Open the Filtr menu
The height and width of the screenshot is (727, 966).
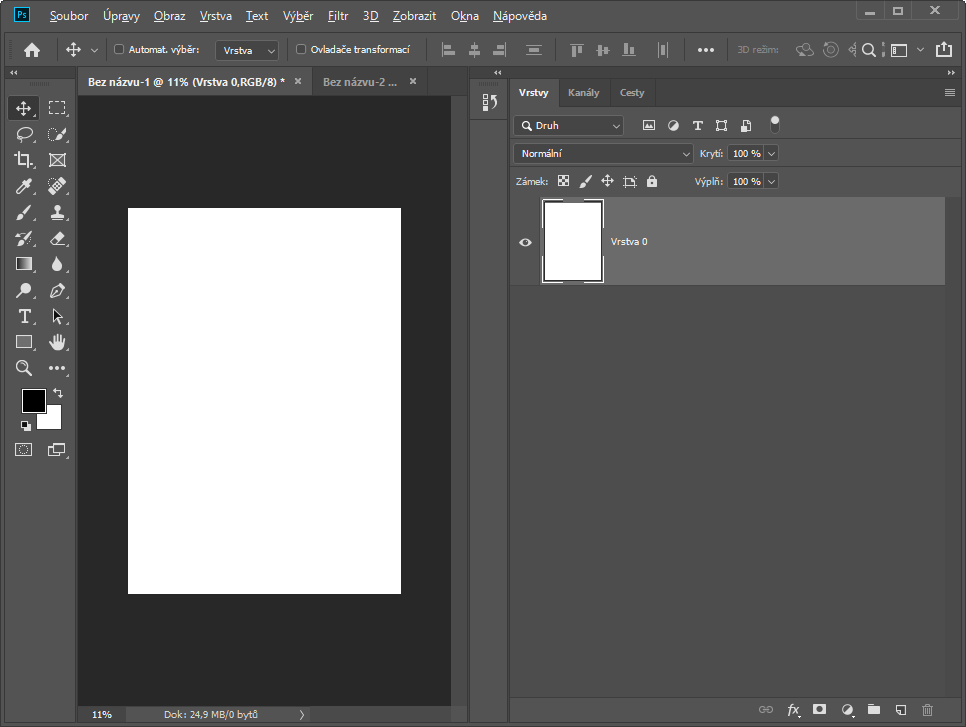(338, 16)
